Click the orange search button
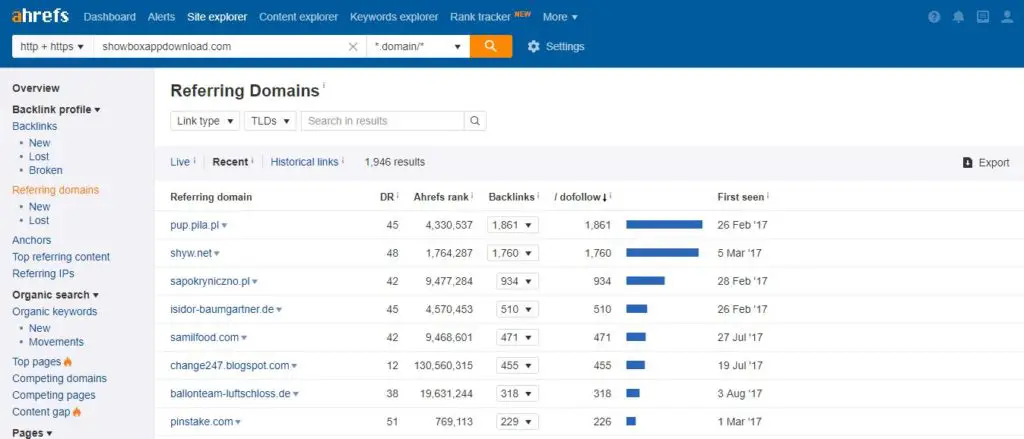Image resolution: width=1024 pixels, height=439 pixels. [x=490, y=46]
